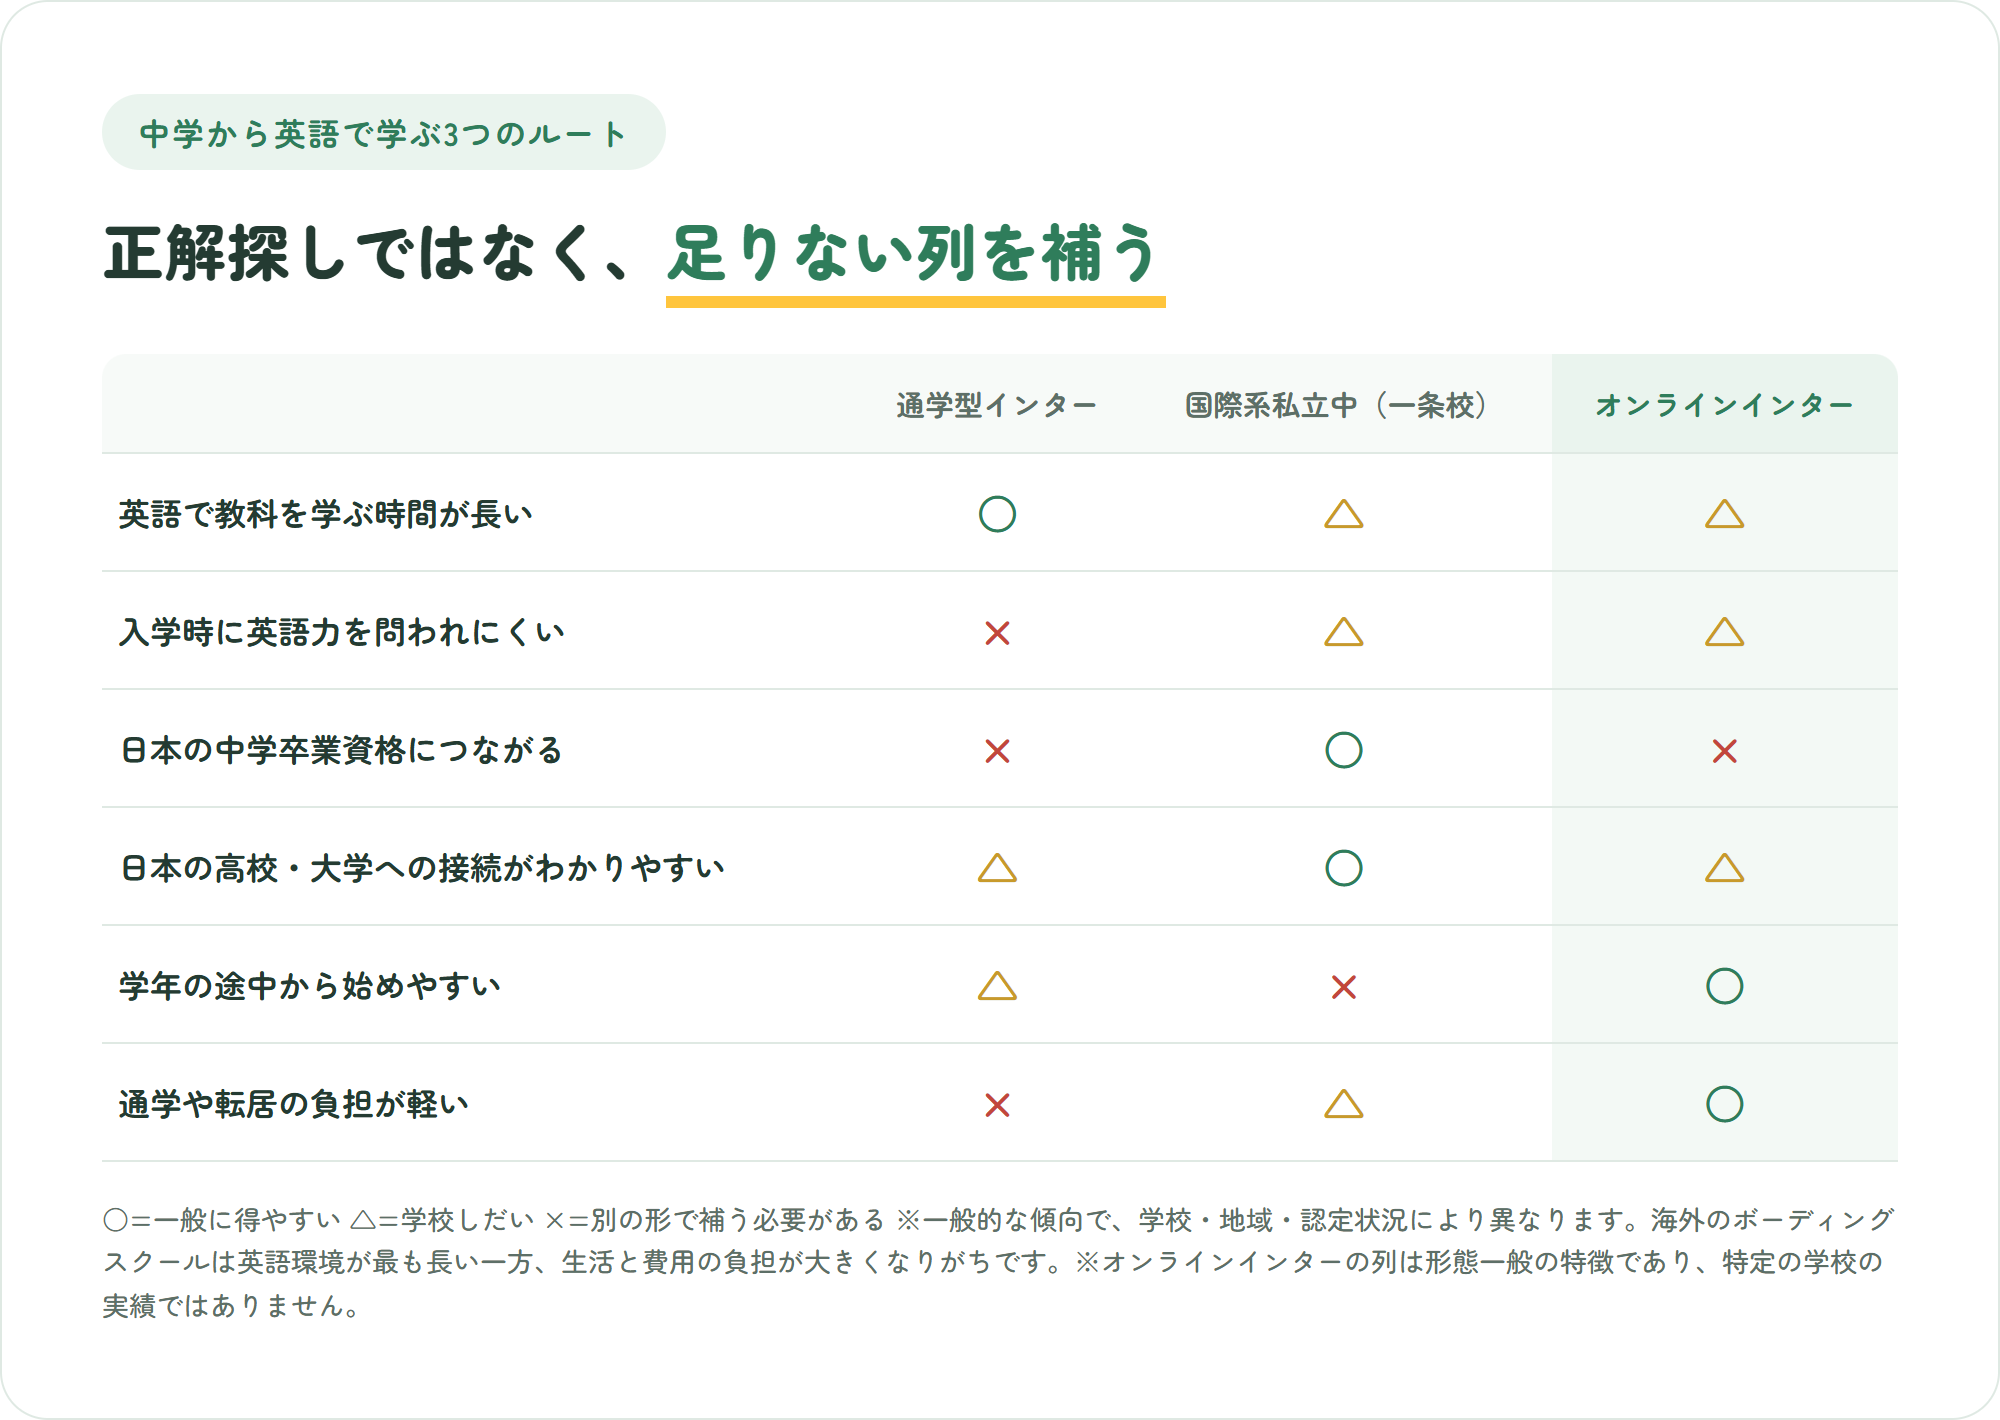Click the circle for 国際系私立中 in 日本の中学卒業資格につながる row
This screenshot has width=2000, height=1420.
tap(1344, 750)
